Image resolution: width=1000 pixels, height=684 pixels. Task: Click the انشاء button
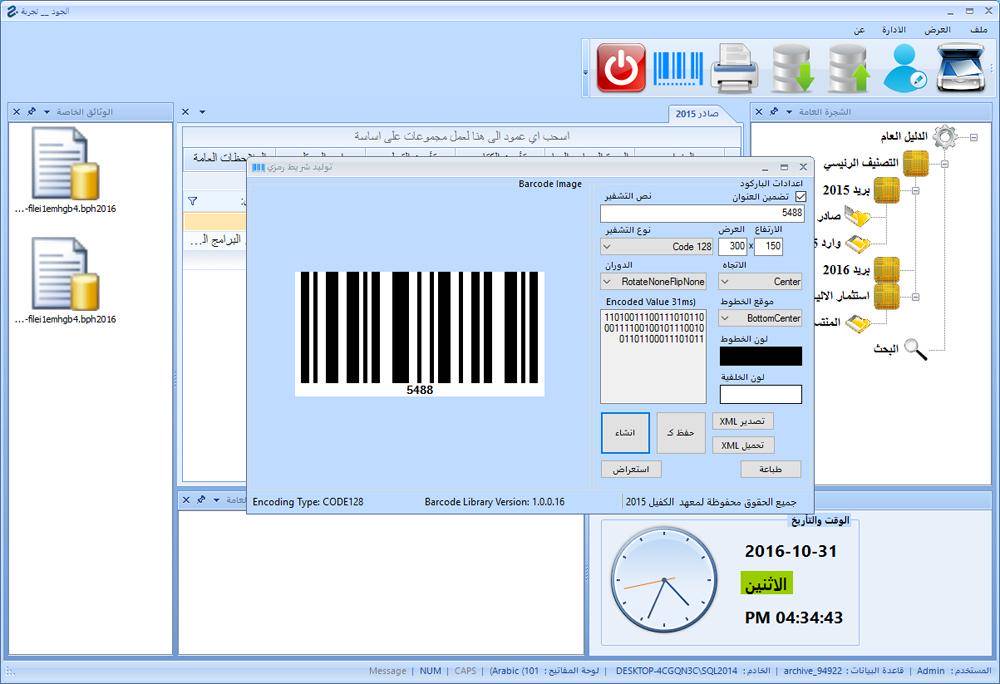[x=625, y=433]
